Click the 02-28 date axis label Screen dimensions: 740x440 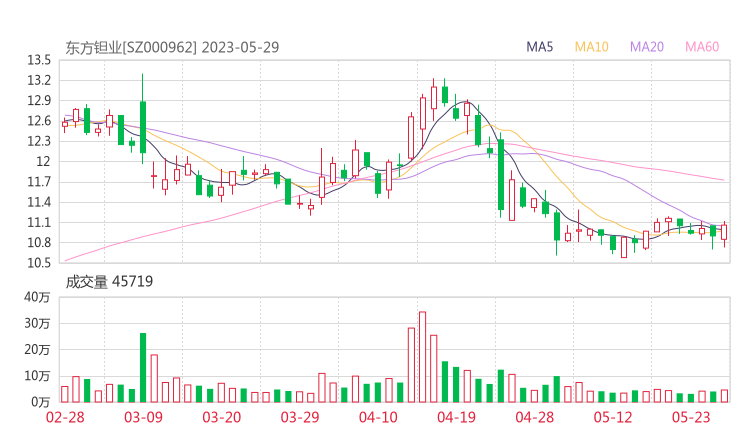(65, 417)
